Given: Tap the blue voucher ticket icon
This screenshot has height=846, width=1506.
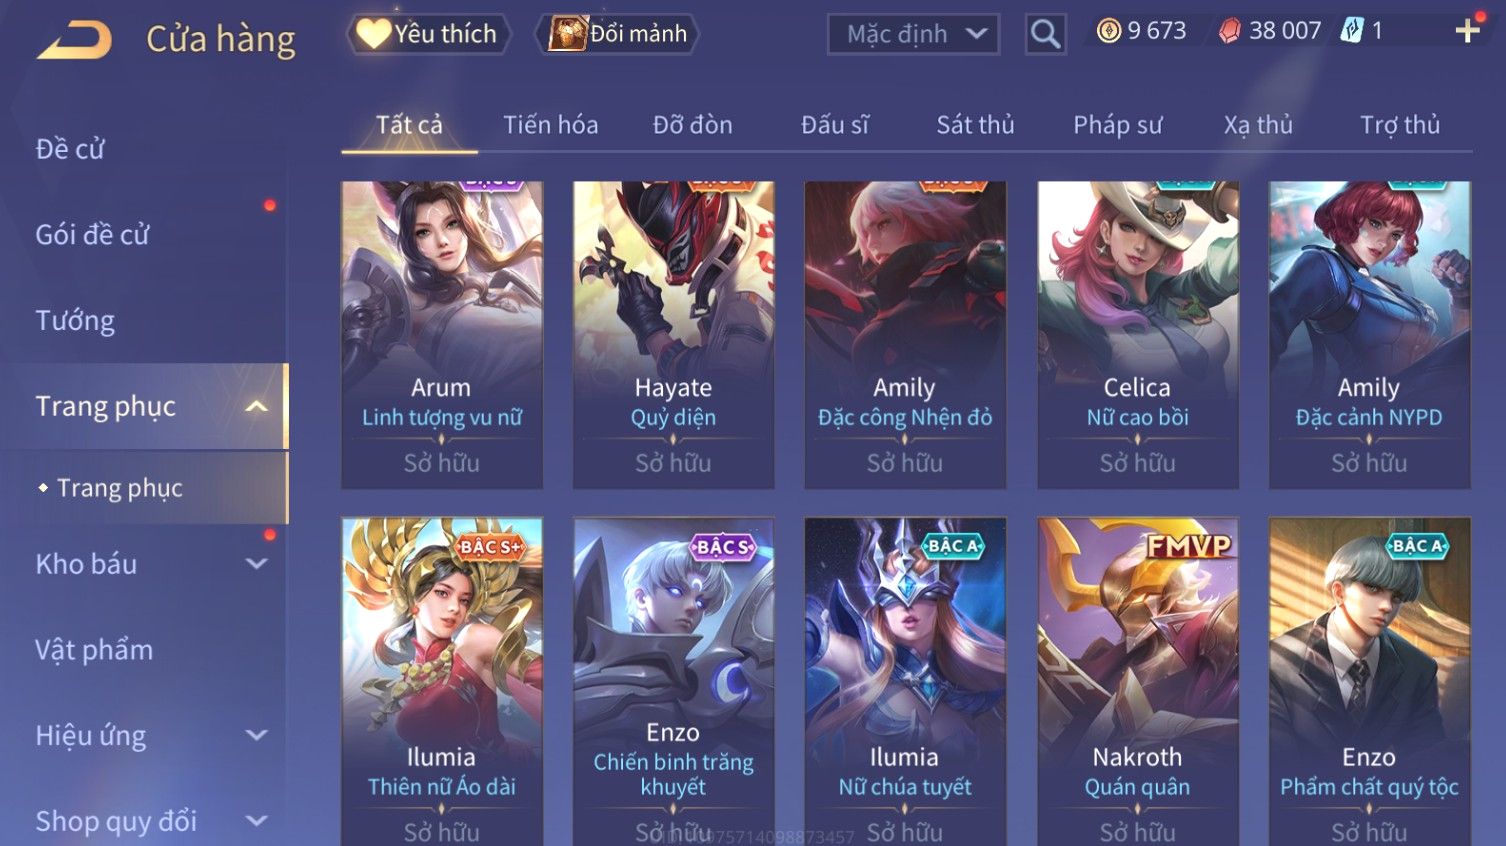Looking at the screenshot, I should (x=1352, y=31).
